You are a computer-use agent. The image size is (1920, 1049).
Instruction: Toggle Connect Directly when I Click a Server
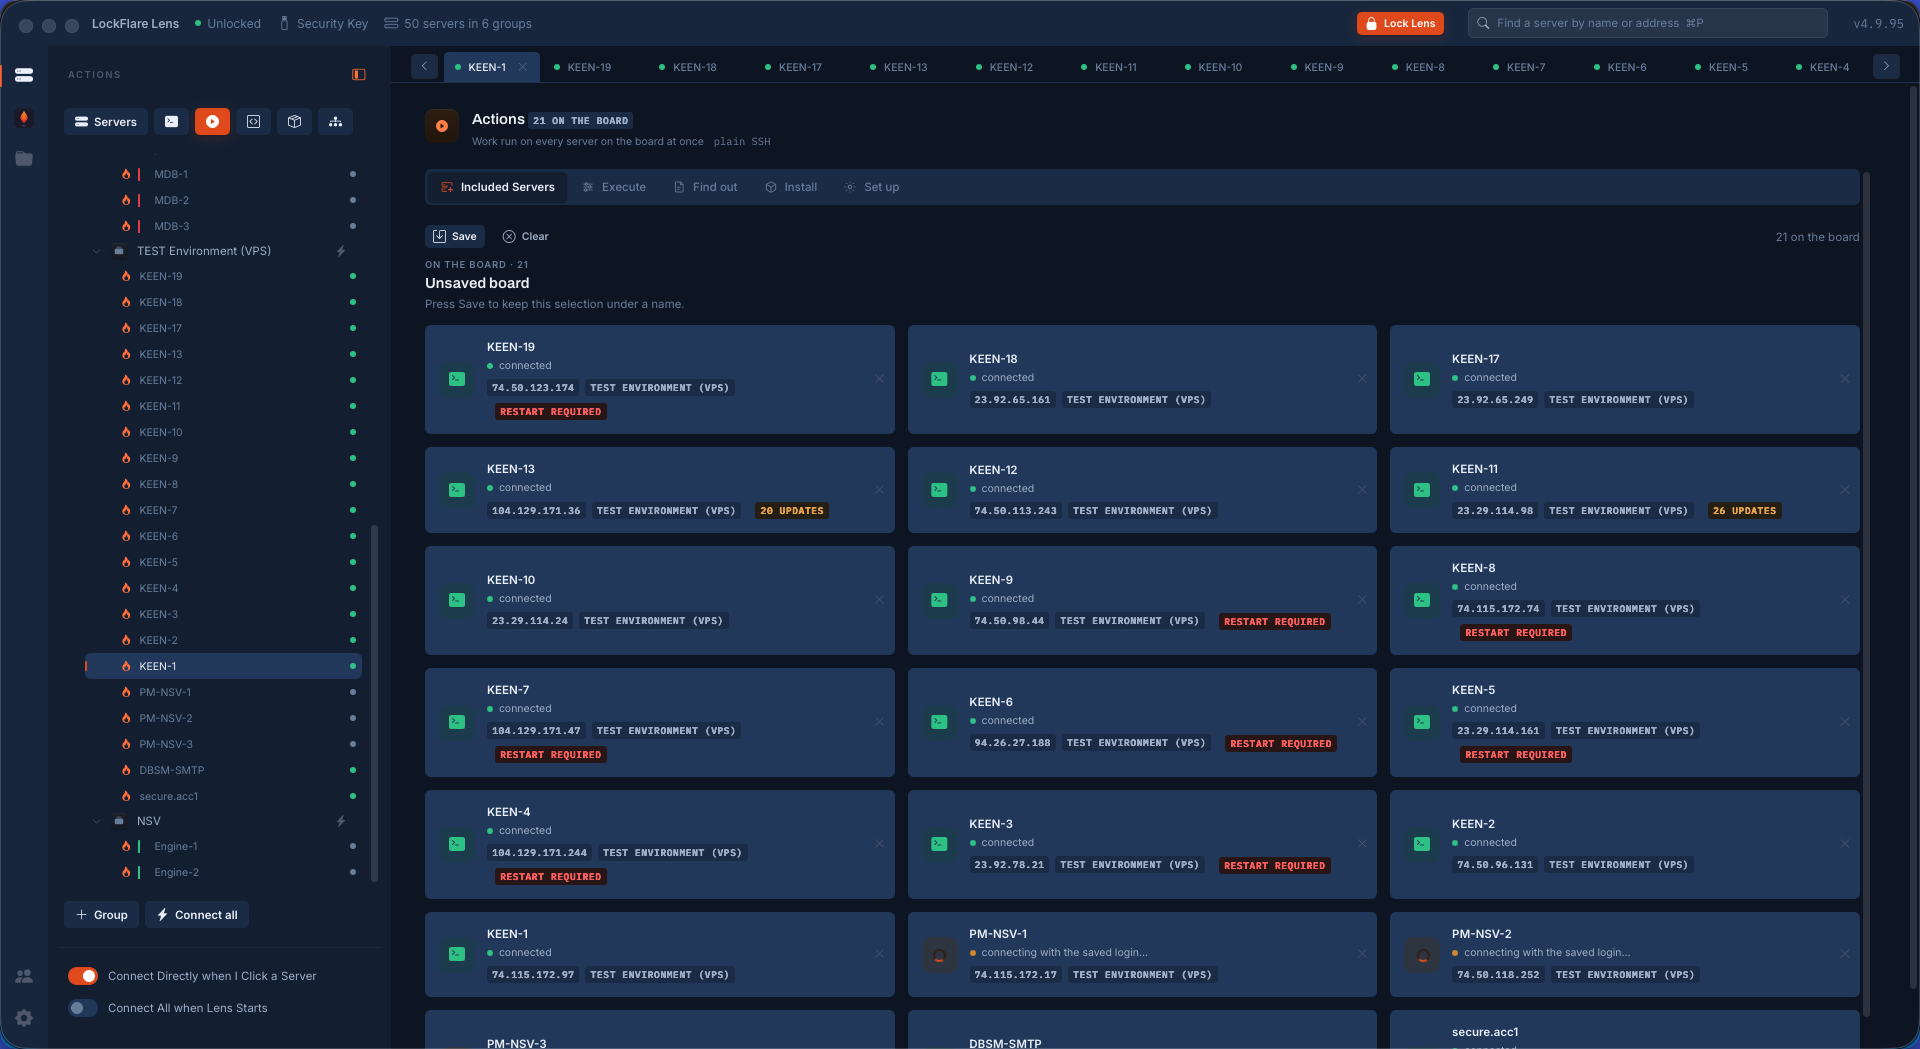coord(83,976)
